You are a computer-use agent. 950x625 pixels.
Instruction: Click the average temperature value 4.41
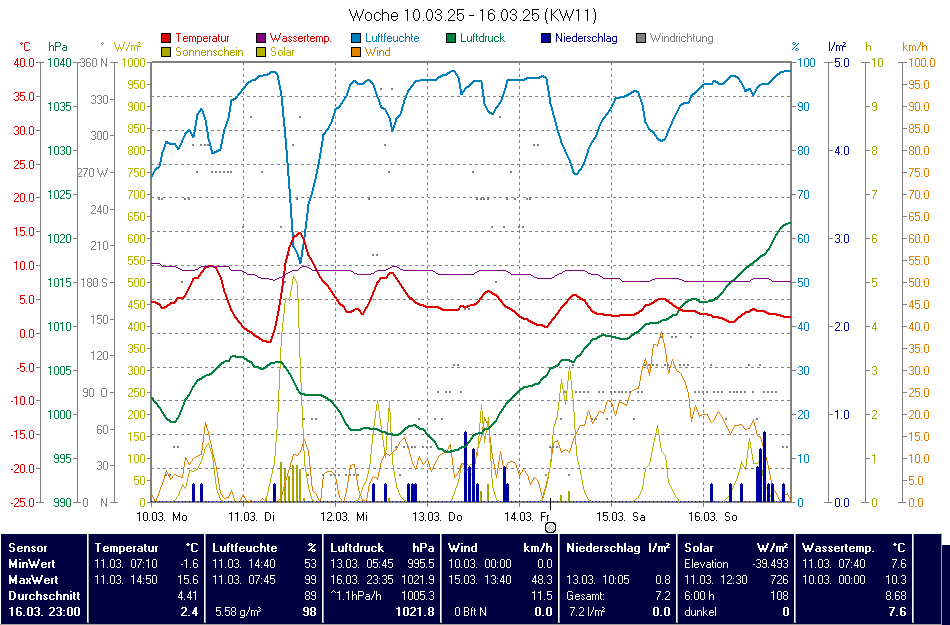pos(188,596)
